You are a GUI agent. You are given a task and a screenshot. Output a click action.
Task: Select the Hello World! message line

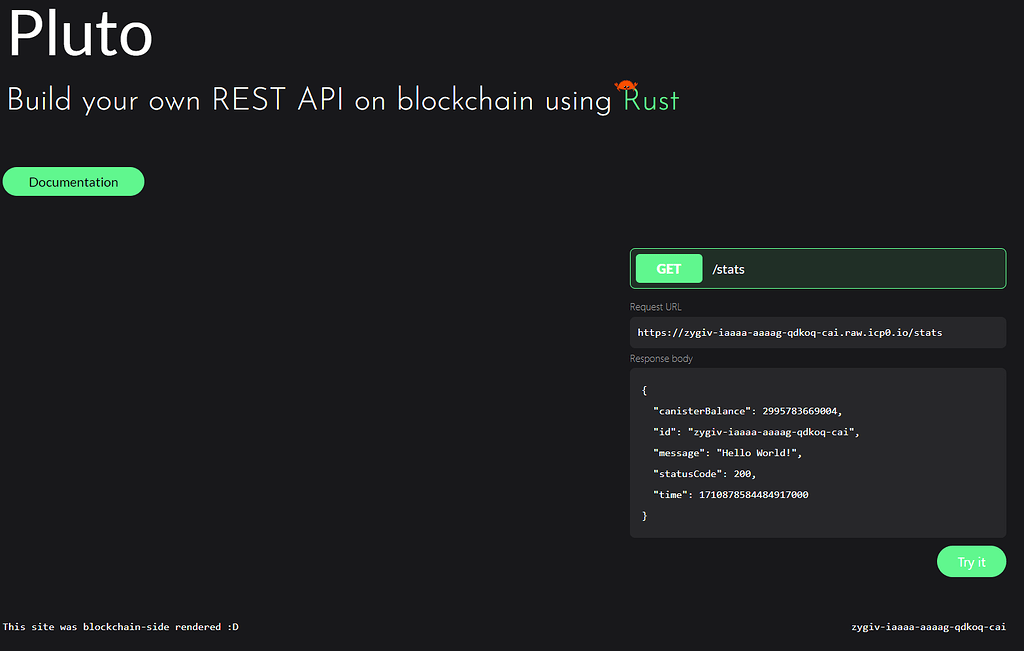coord(727,453)
